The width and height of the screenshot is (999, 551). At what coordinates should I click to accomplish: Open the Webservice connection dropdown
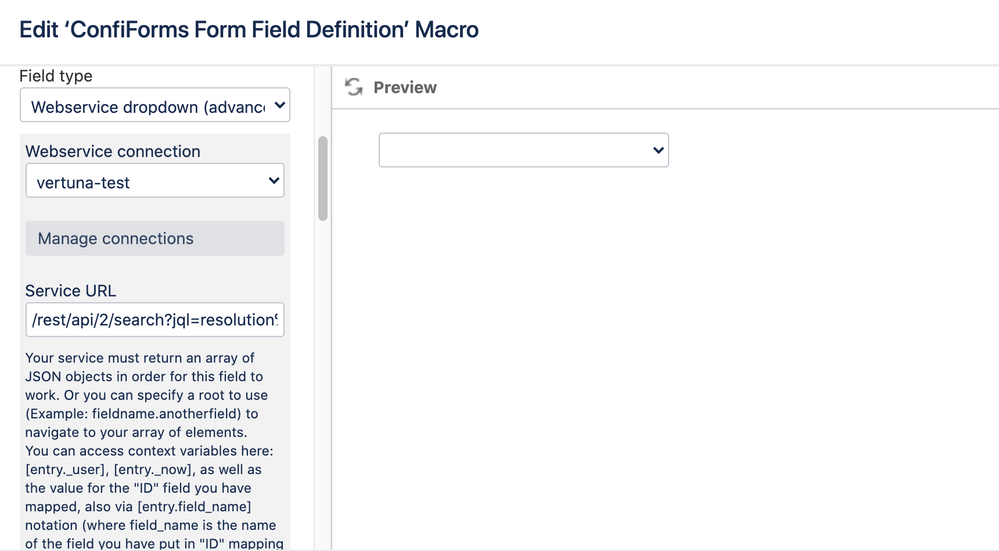tap(155, 181)
